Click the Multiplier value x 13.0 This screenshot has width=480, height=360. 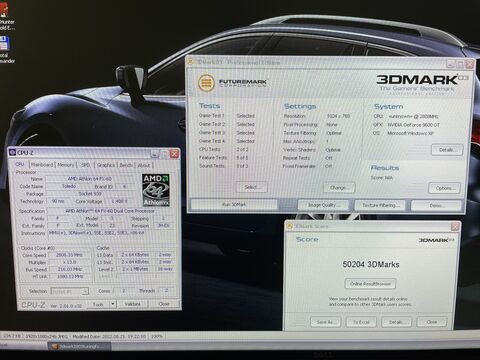tap(69, 262)
